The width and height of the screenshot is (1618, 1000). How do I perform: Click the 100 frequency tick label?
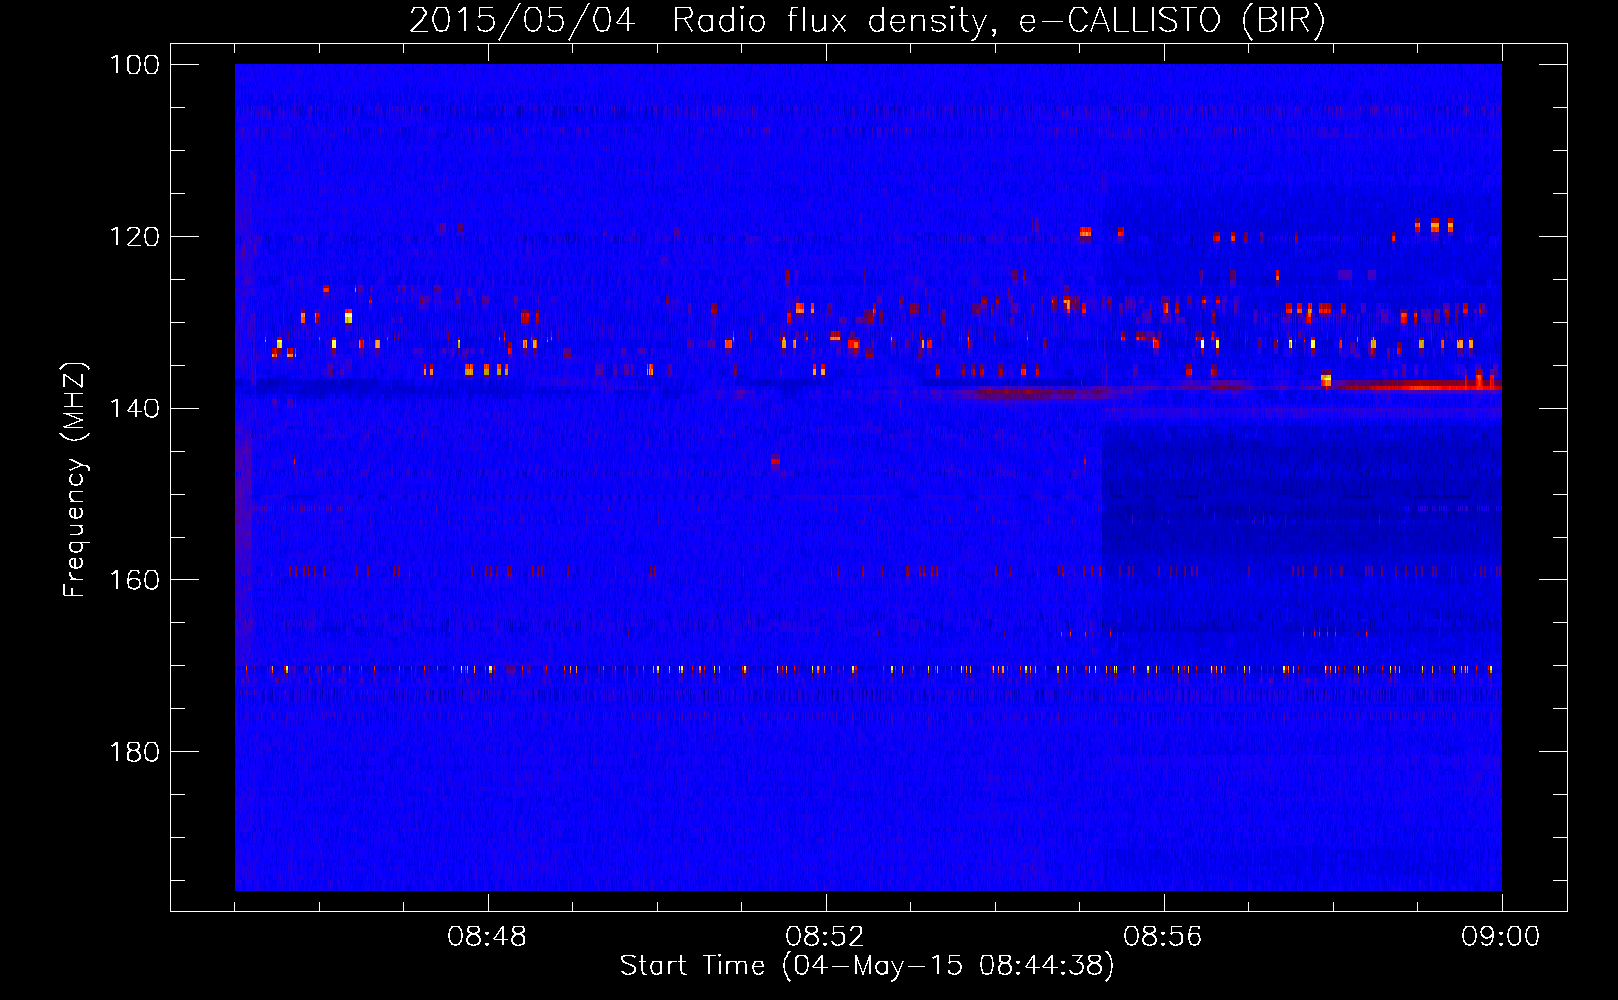point(134,65)
